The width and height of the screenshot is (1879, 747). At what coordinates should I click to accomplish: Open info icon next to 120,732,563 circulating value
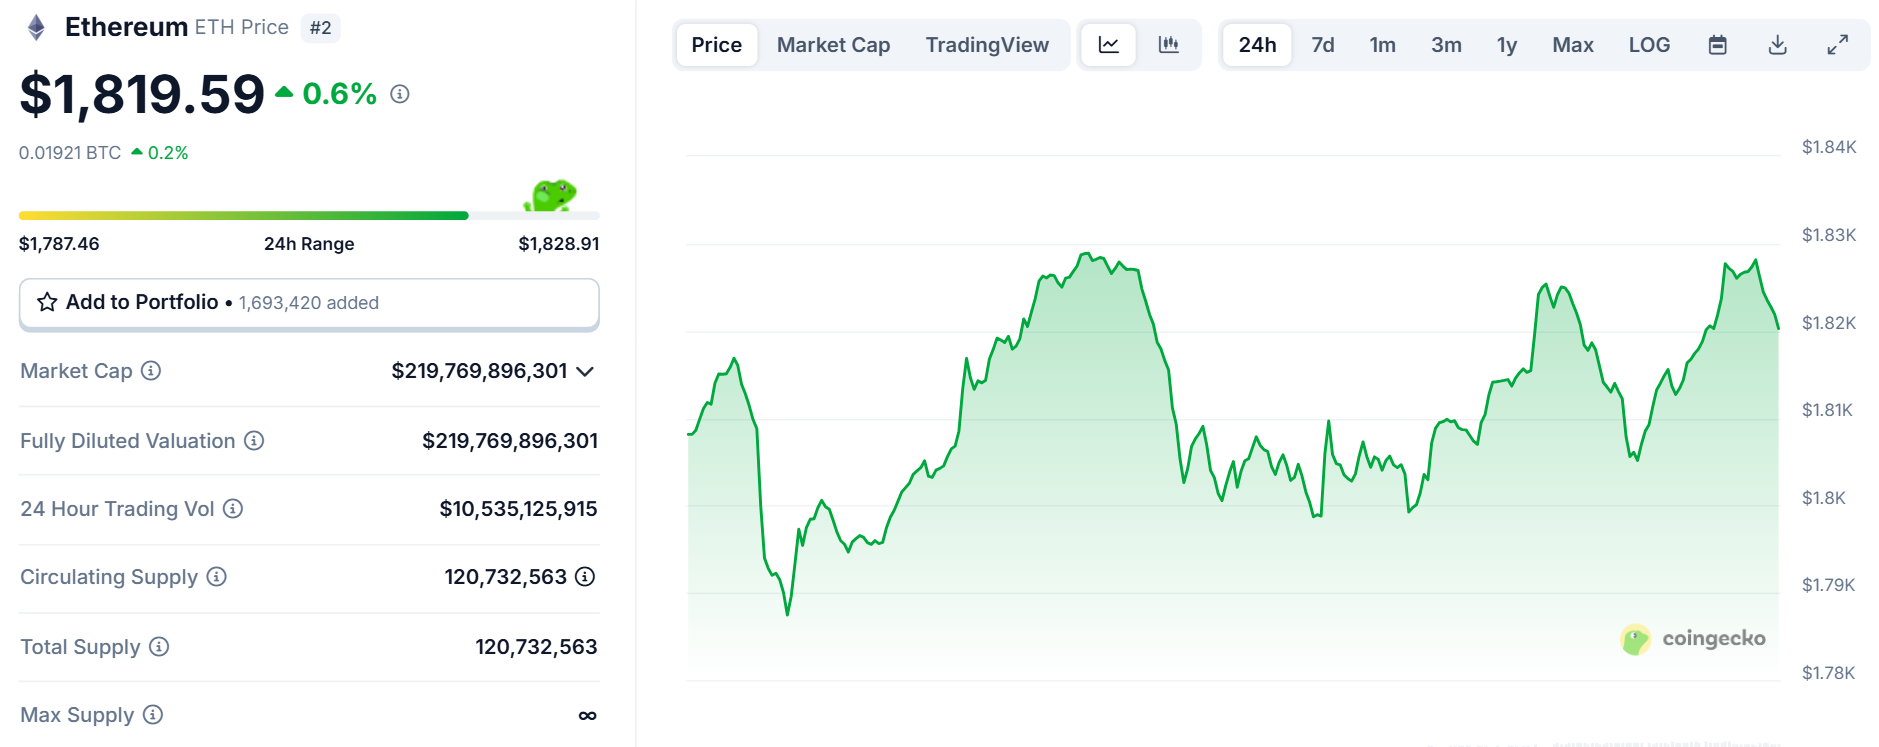[x=585, y=577]
